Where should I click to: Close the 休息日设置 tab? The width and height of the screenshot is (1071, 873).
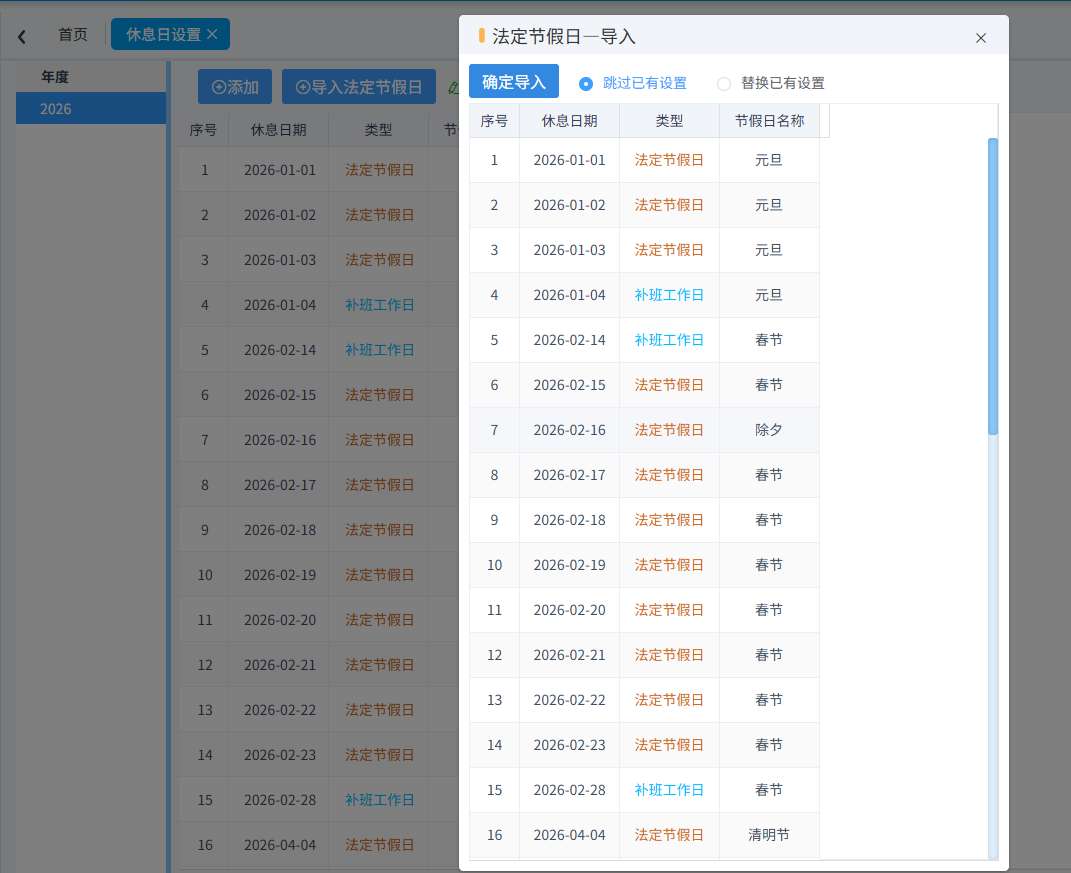pos(212,34)
